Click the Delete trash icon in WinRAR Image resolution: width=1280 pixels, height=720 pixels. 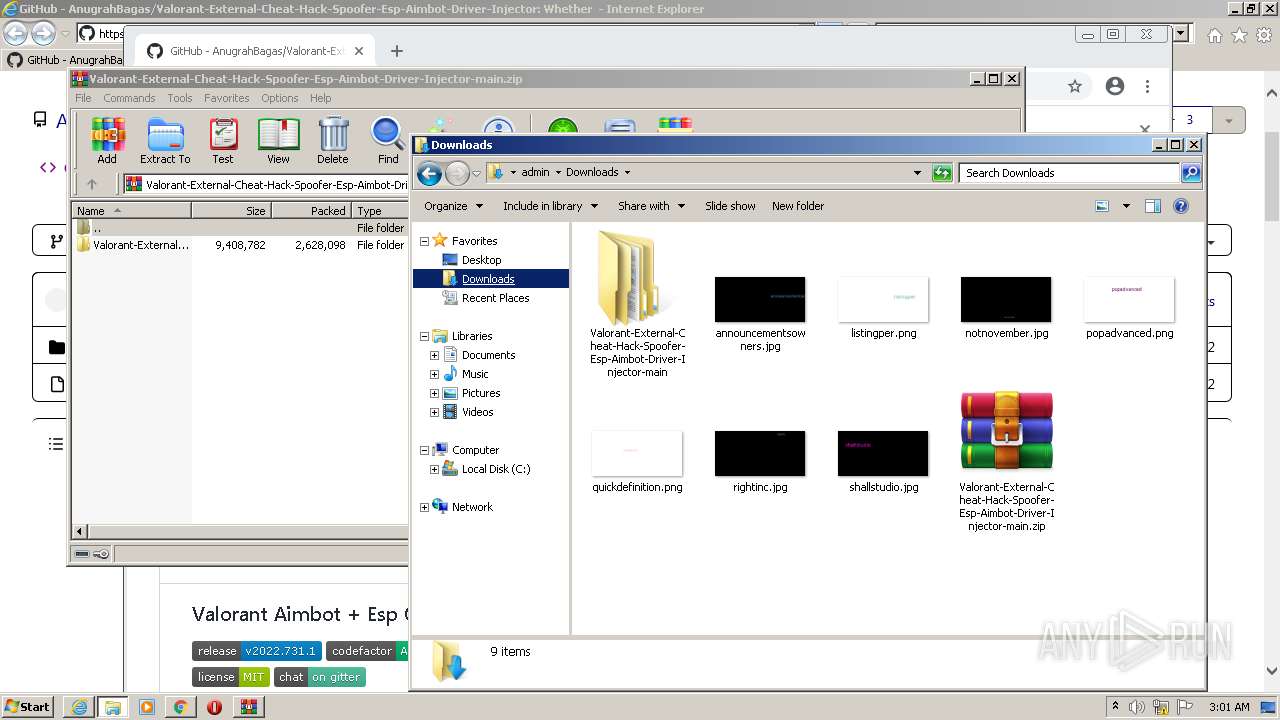(333, 141)
